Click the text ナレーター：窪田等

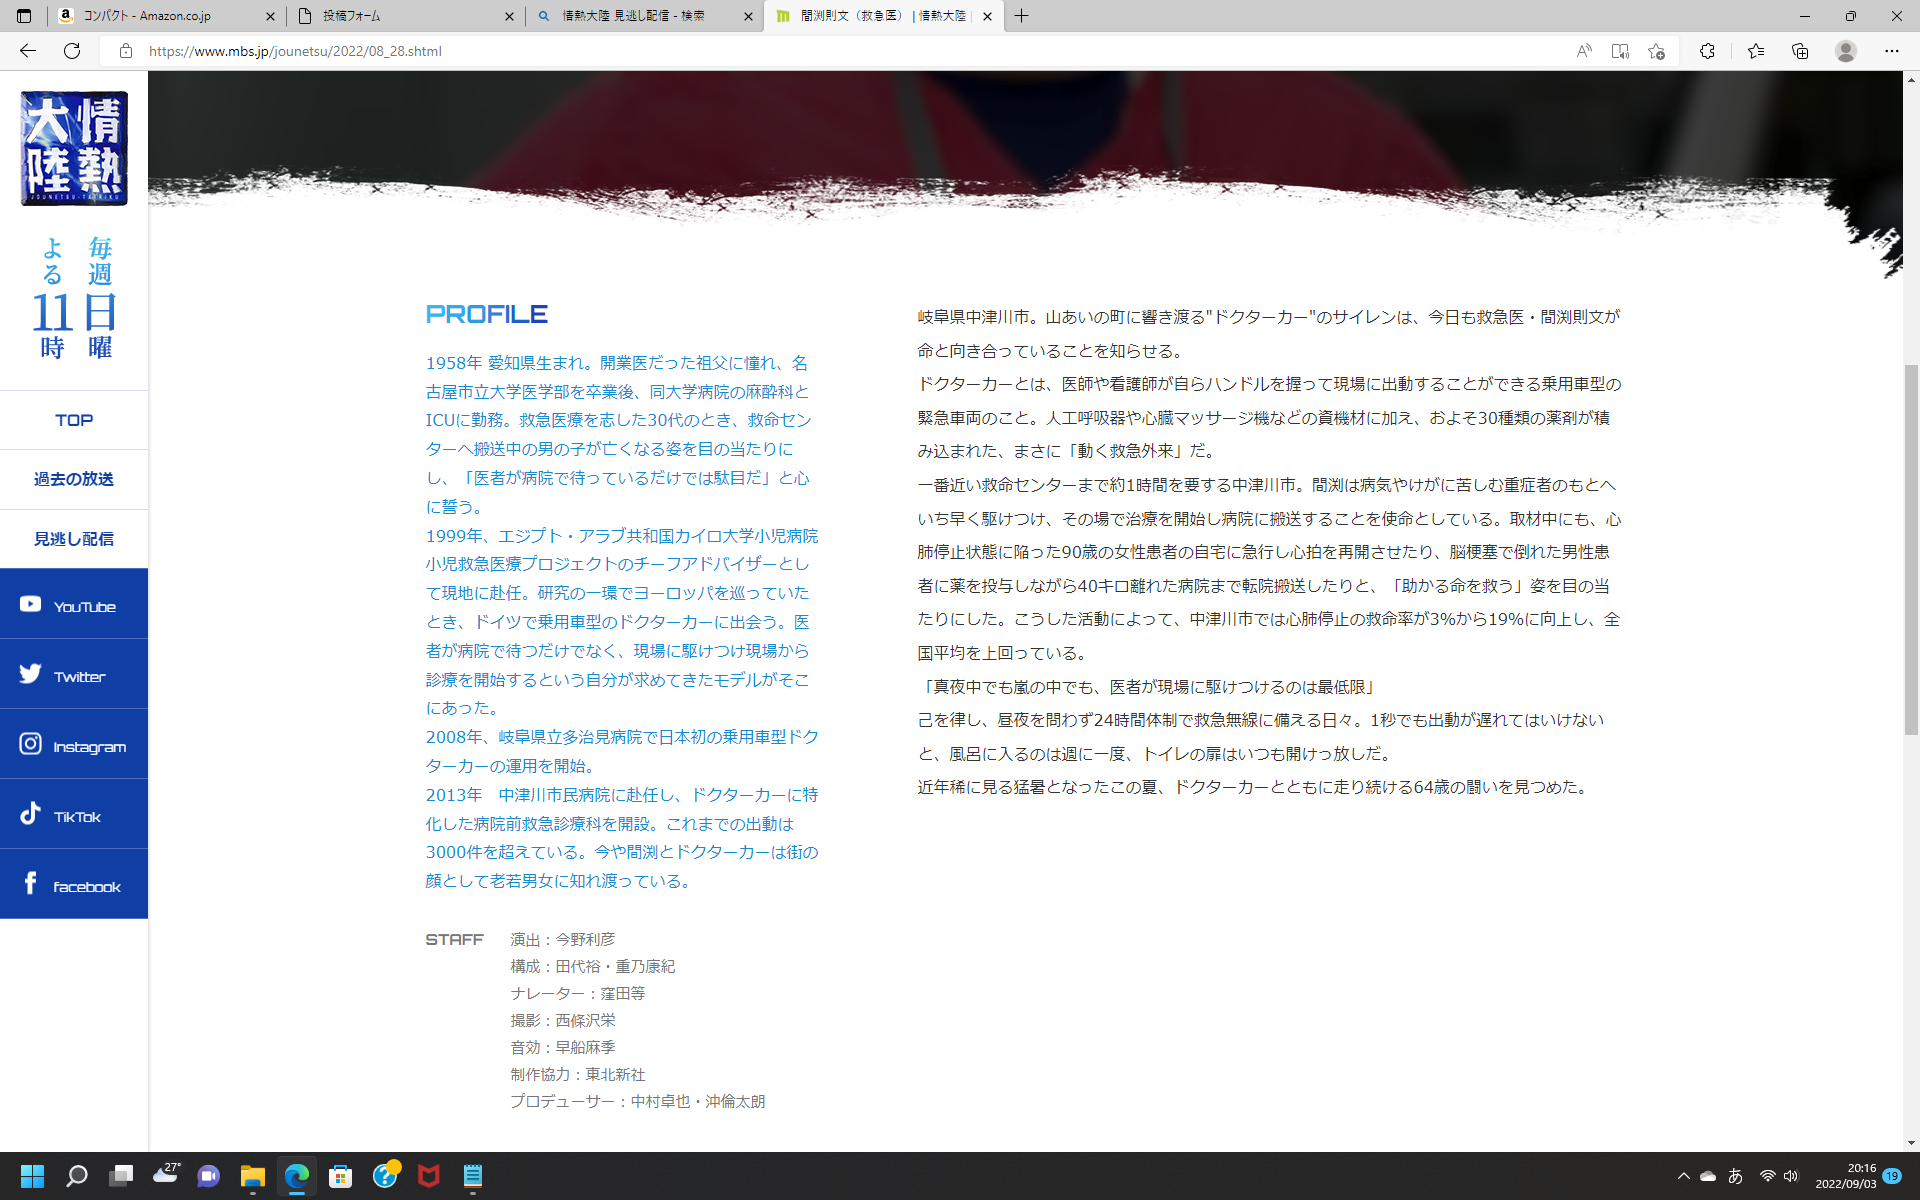click(578, 994)
